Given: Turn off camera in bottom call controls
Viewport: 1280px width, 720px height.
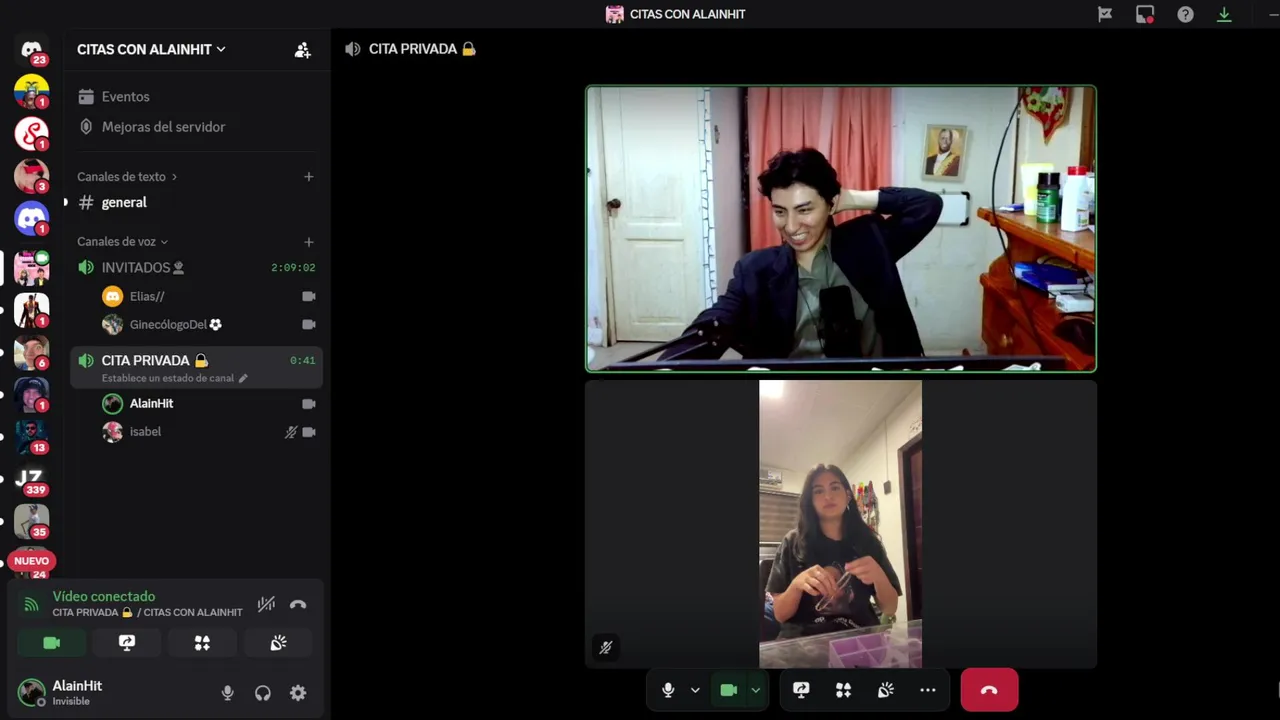Looking at the screenshot, I should tap(729, 690).
